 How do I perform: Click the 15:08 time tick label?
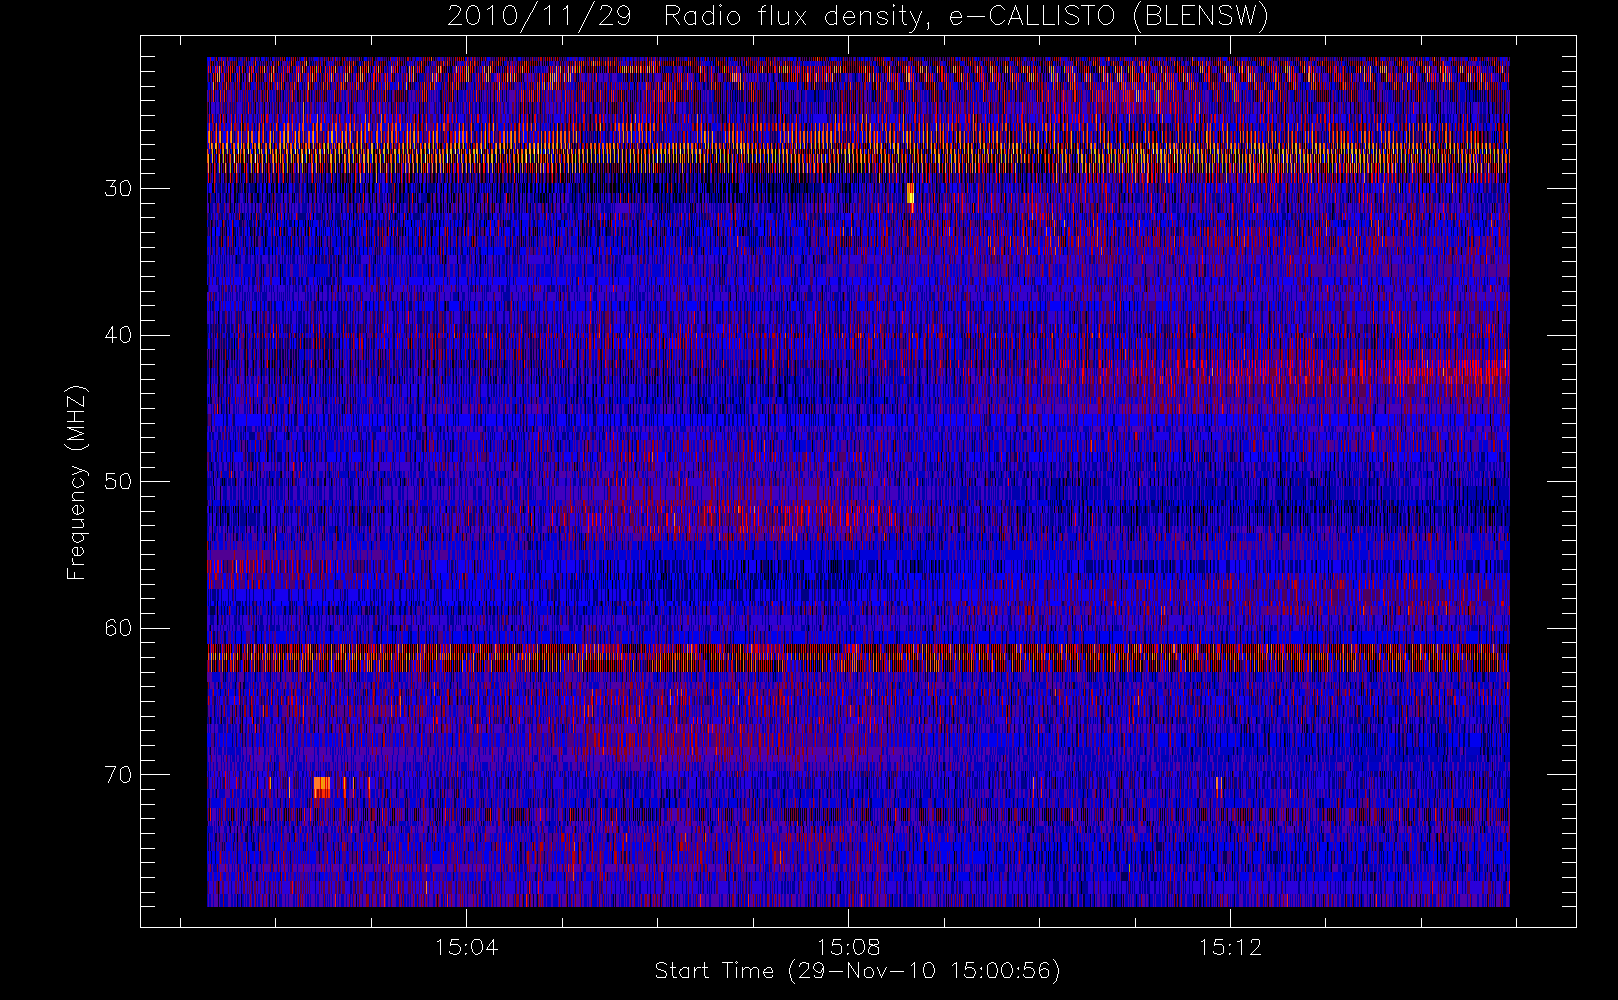(x=849, y=946)
